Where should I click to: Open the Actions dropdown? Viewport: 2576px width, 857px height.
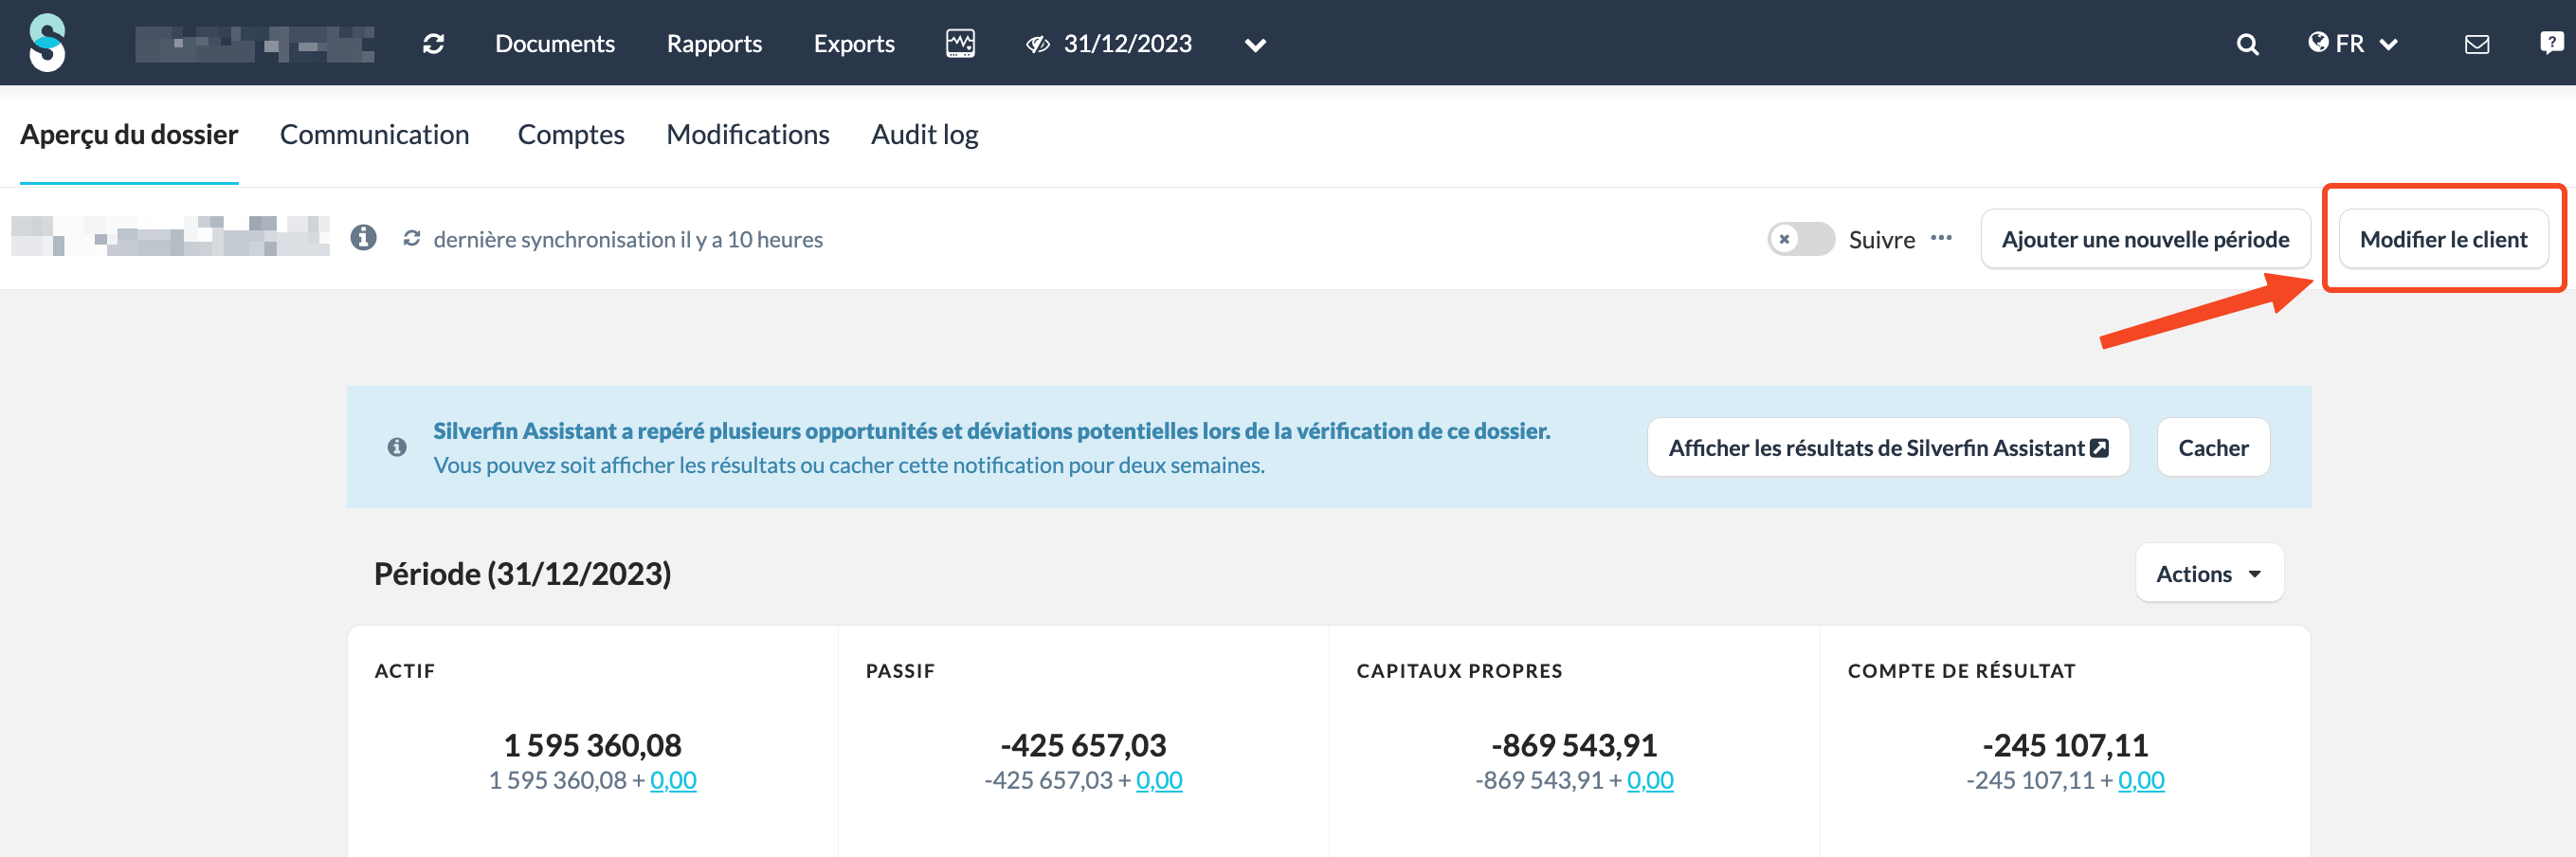pos(2209,573)
